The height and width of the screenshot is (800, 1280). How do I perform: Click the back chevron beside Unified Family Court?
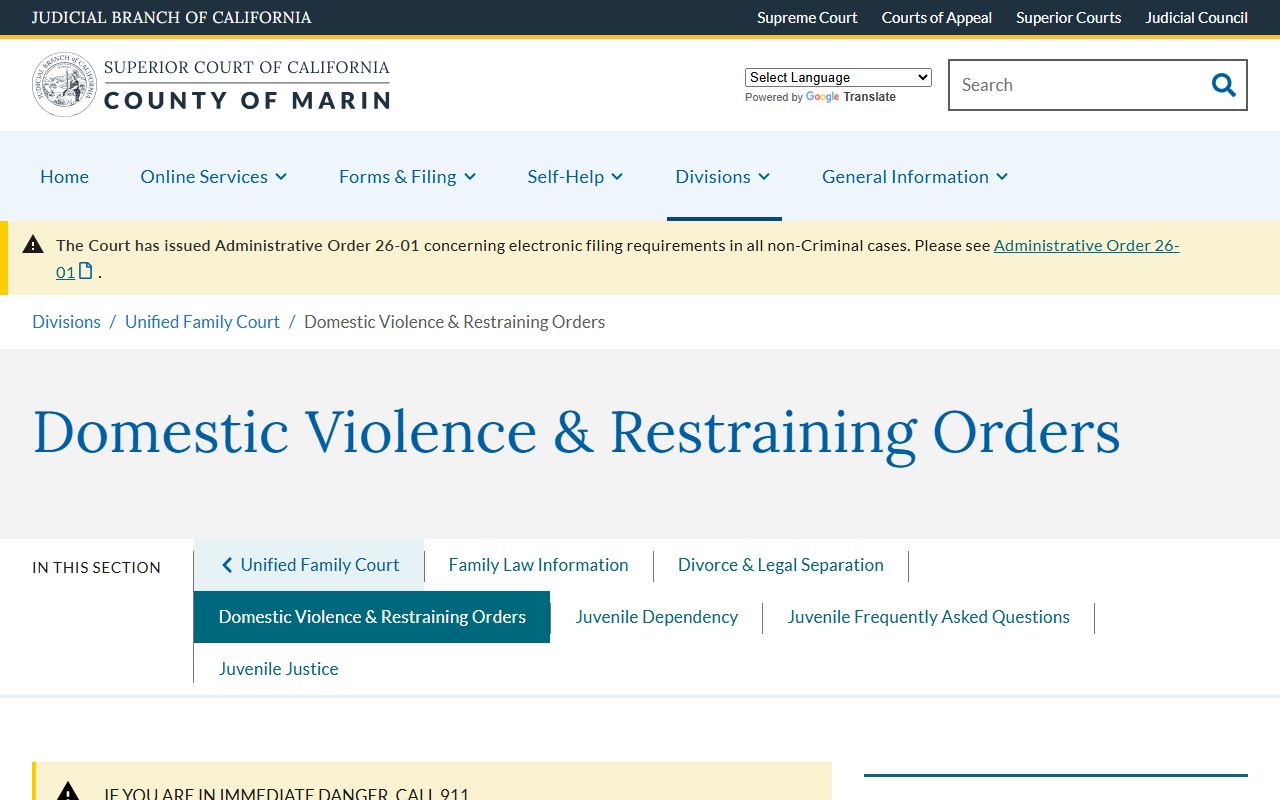pos(227,565)
